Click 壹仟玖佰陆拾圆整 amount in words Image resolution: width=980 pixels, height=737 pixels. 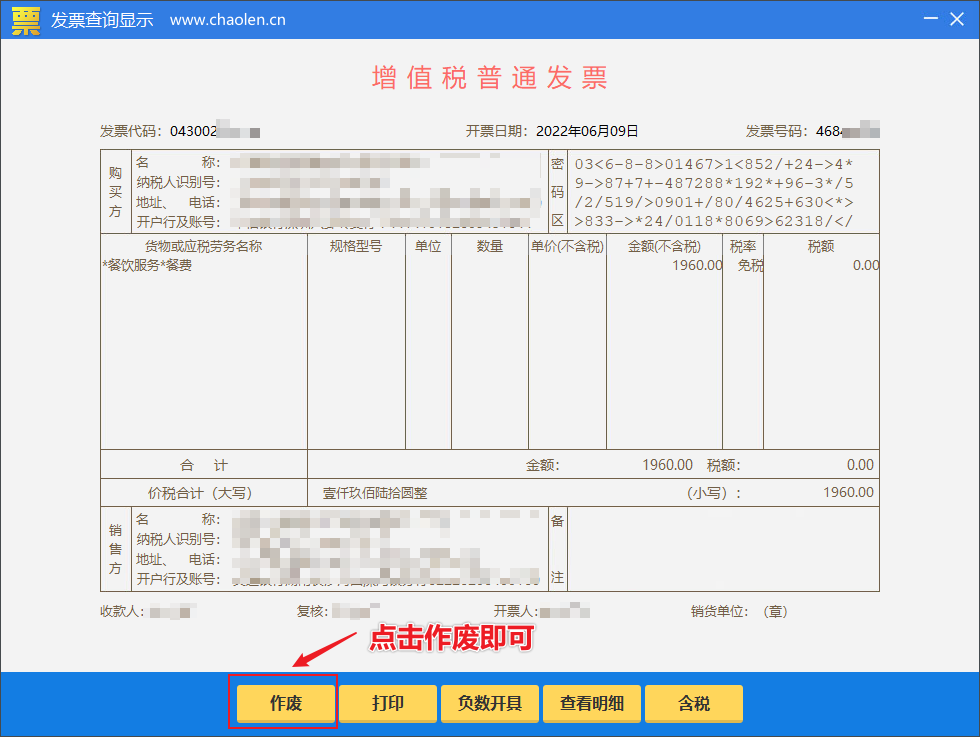375,493
